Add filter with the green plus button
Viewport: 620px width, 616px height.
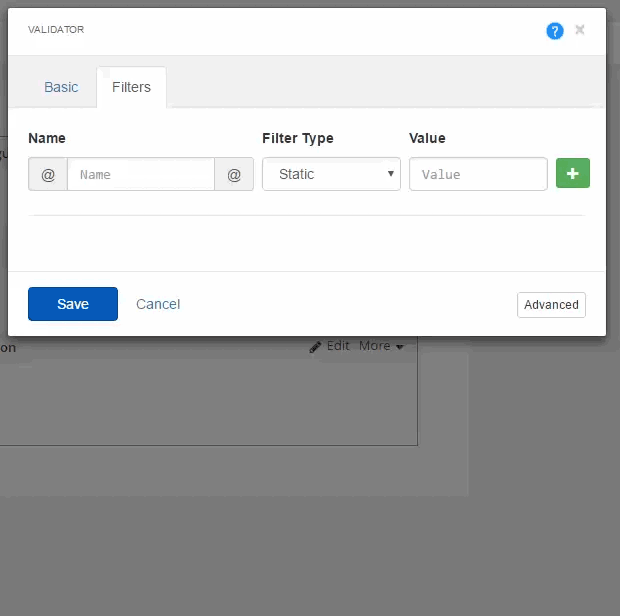[573, 173]
